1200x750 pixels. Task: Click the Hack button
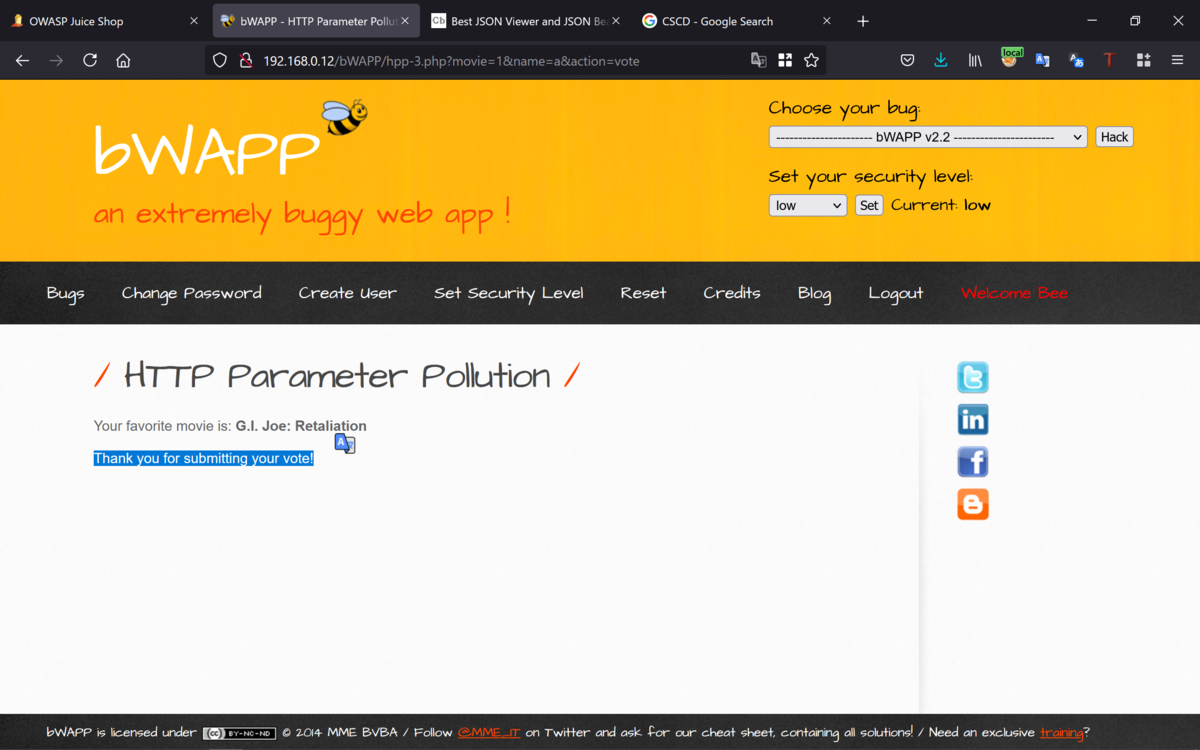tap(1114, 137)
